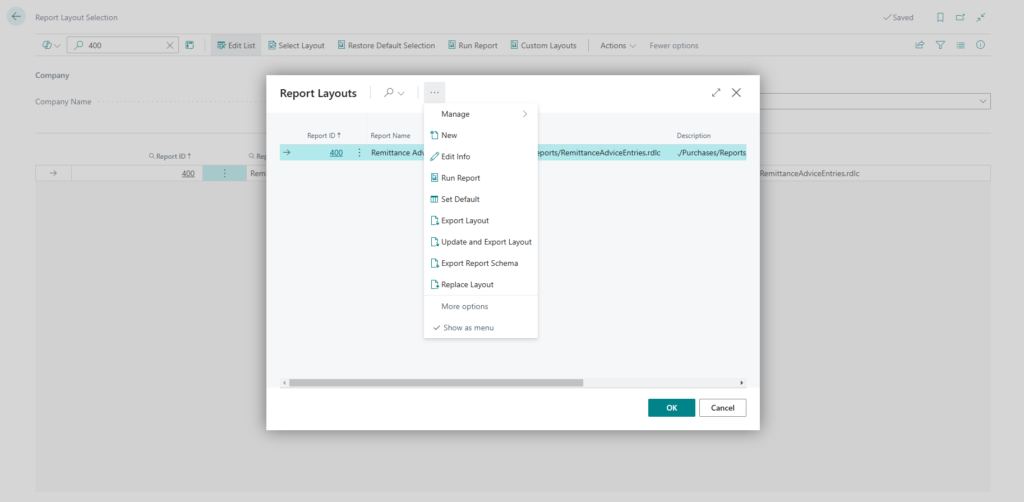Screen dimensions: 1024x502
Task: Click Run Report in the background toolbar
Action: tap(473, 46)
